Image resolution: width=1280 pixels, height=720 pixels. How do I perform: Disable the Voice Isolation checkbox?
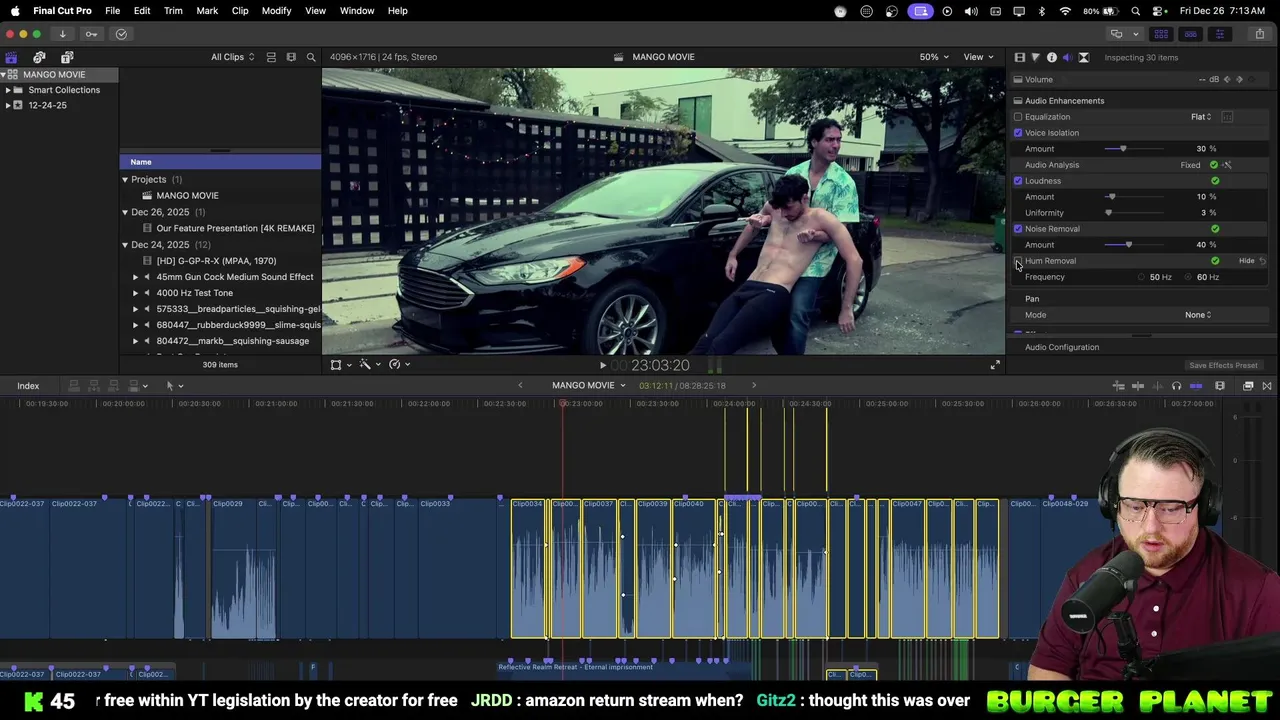click(1018, 133)
